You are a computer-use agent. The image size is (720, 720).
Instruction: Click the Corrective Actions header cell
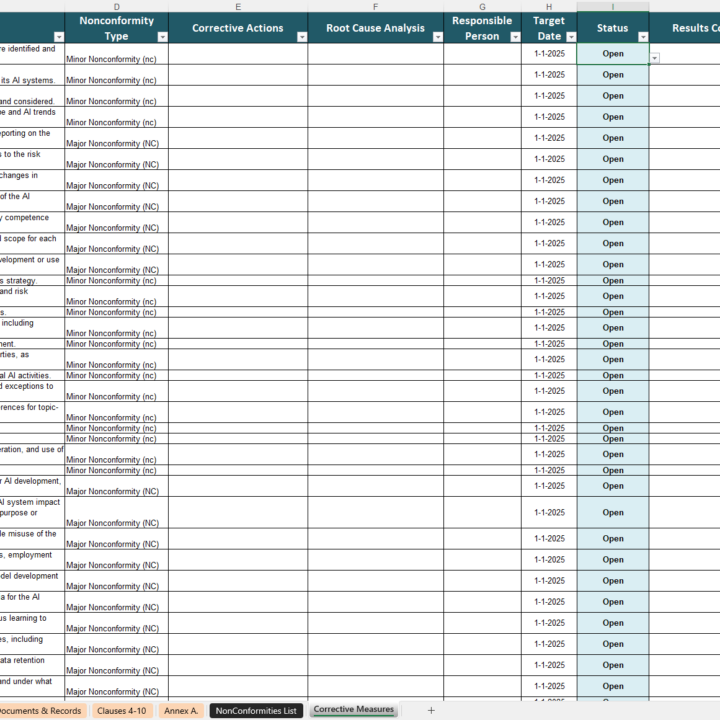pyautogui.click(x=238, y=28)
